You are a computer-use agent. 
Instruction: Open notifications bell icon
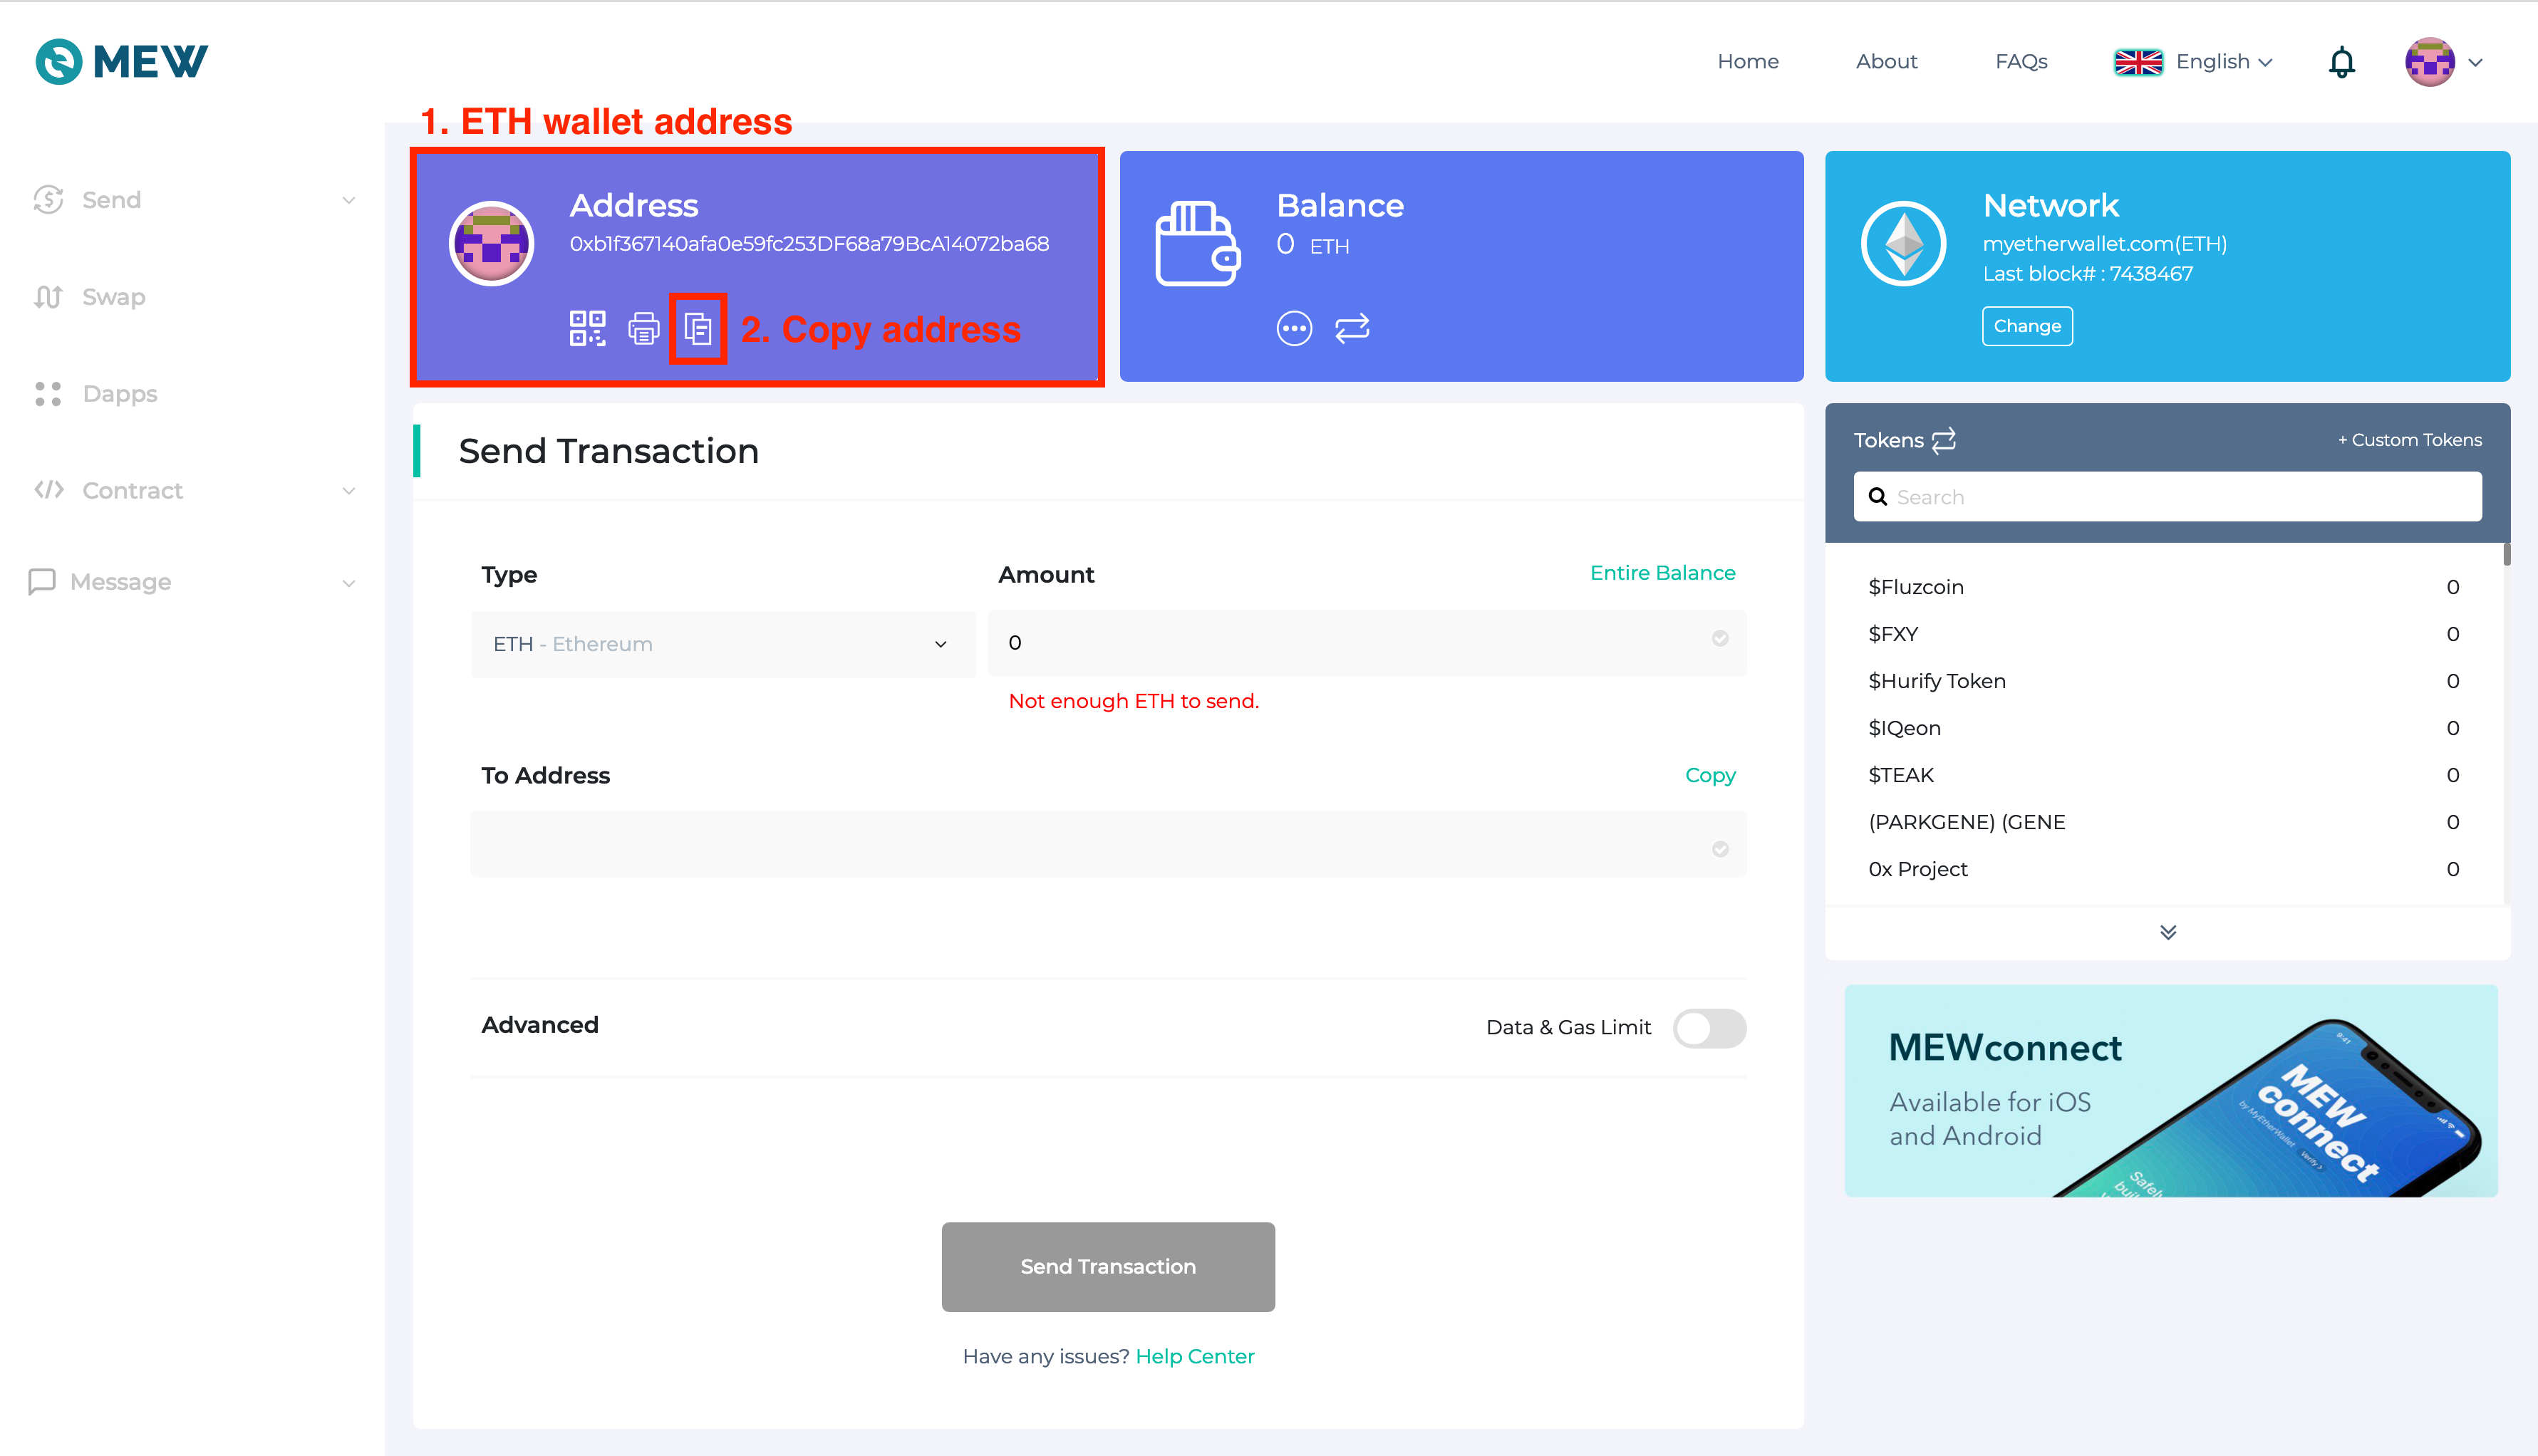point(2342,62)
